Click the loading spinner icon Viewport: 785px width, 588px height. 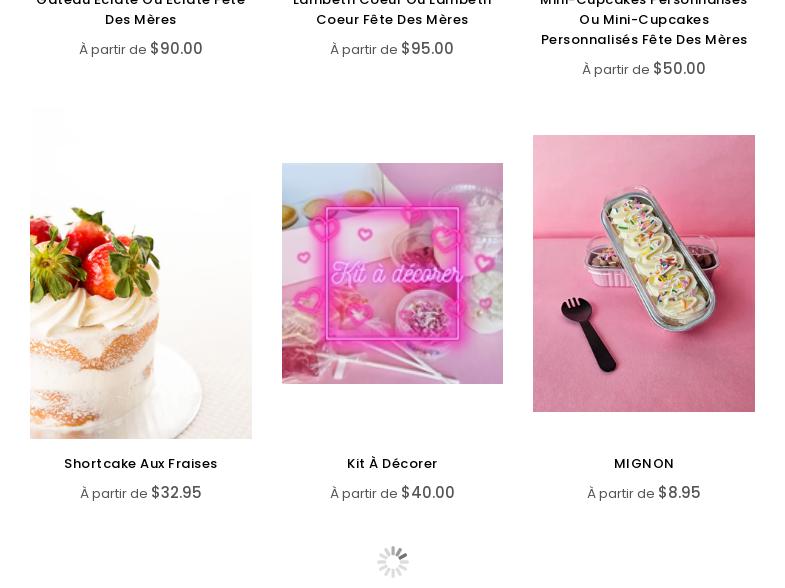(x=393, y=561)
